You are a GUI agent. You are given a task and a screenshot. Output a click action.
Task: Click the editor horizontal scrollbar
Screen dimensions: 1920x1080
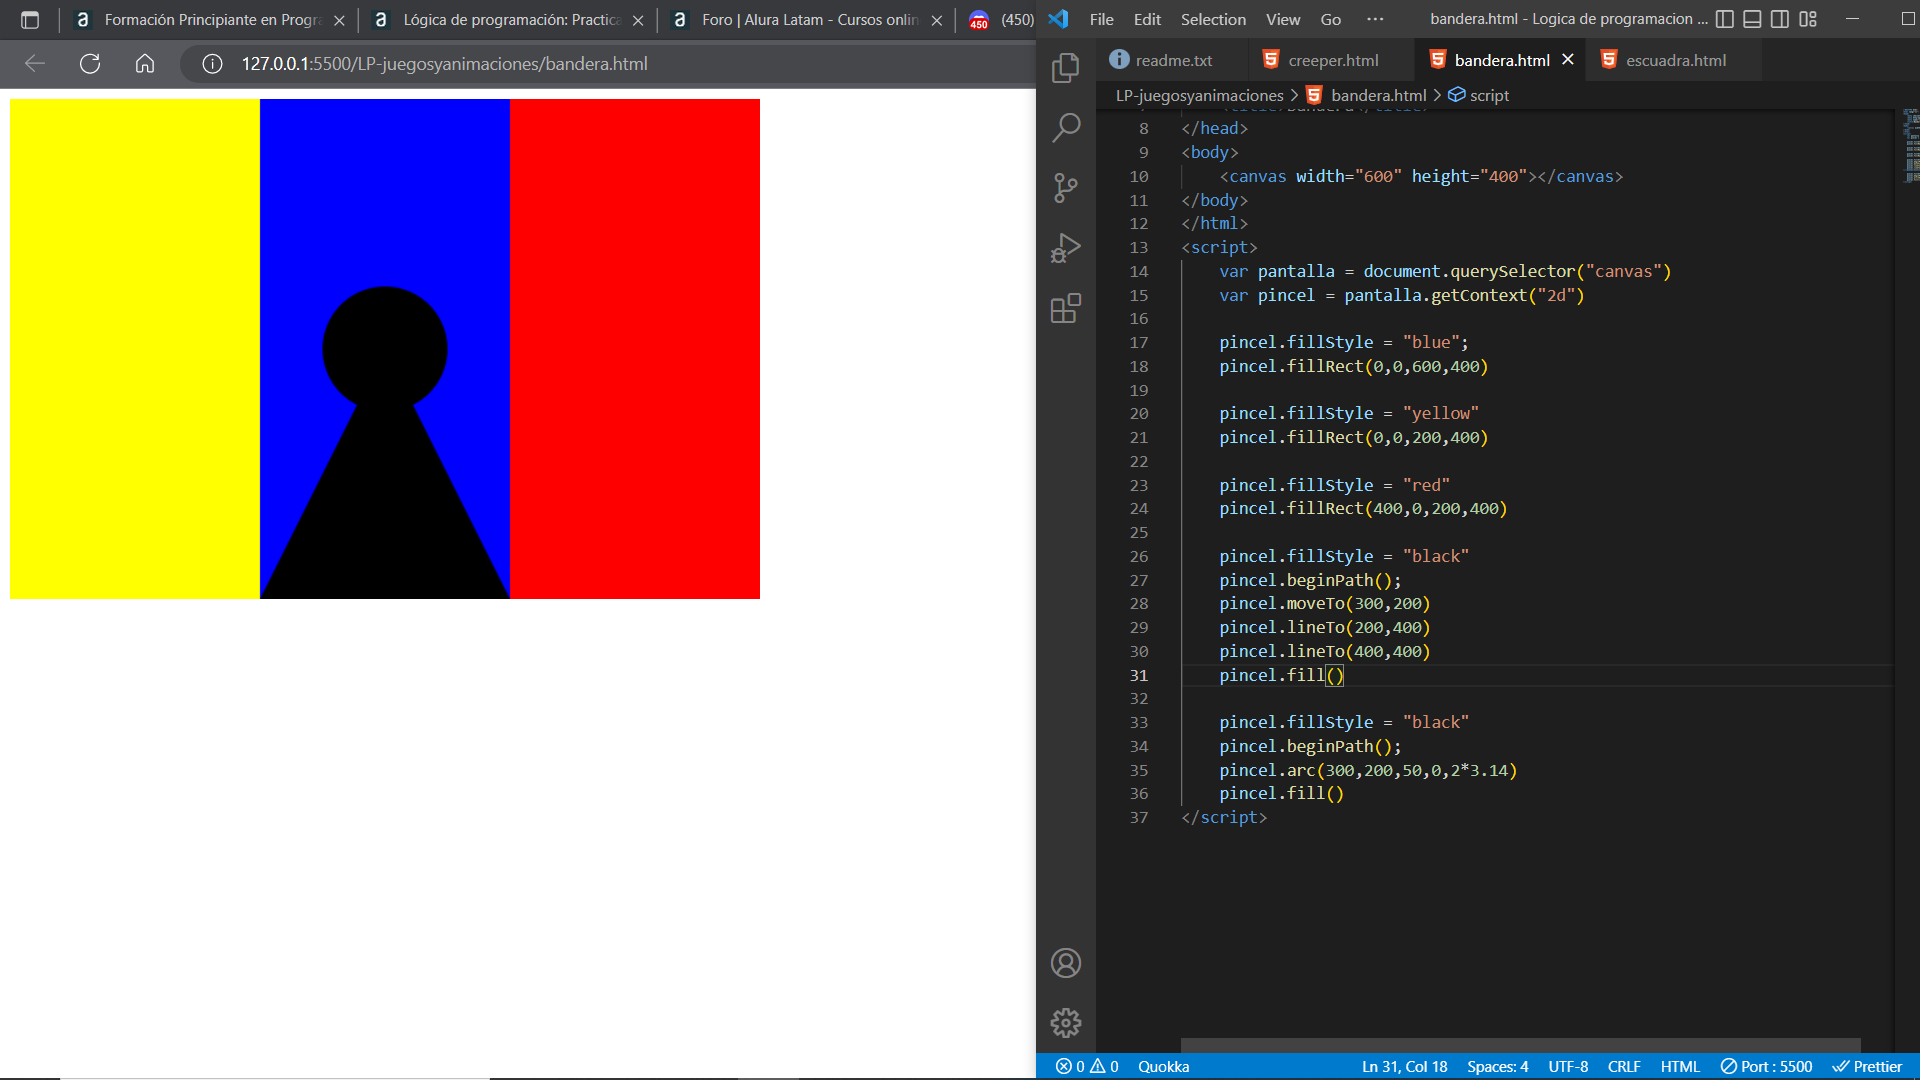[1520, 1044]
